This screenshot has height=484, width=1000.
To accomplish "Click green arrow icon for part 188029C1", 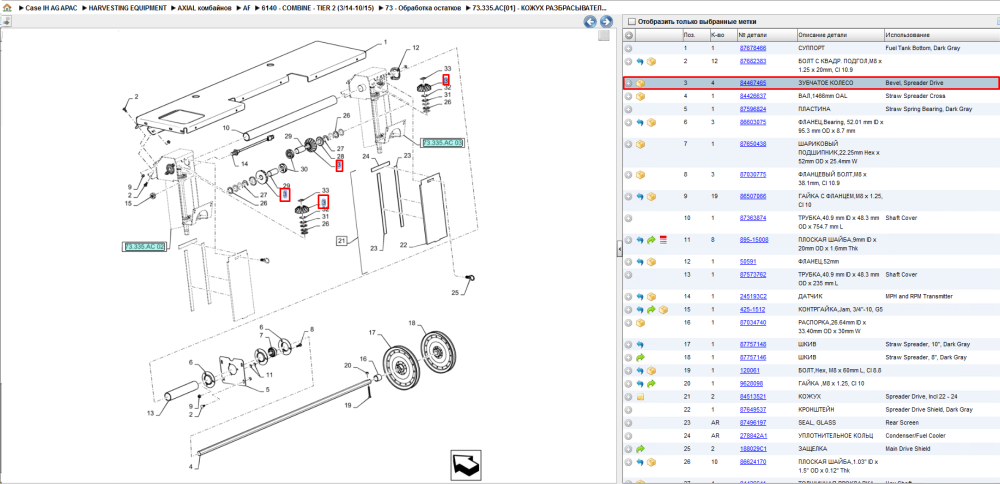I will coord(640,449).
